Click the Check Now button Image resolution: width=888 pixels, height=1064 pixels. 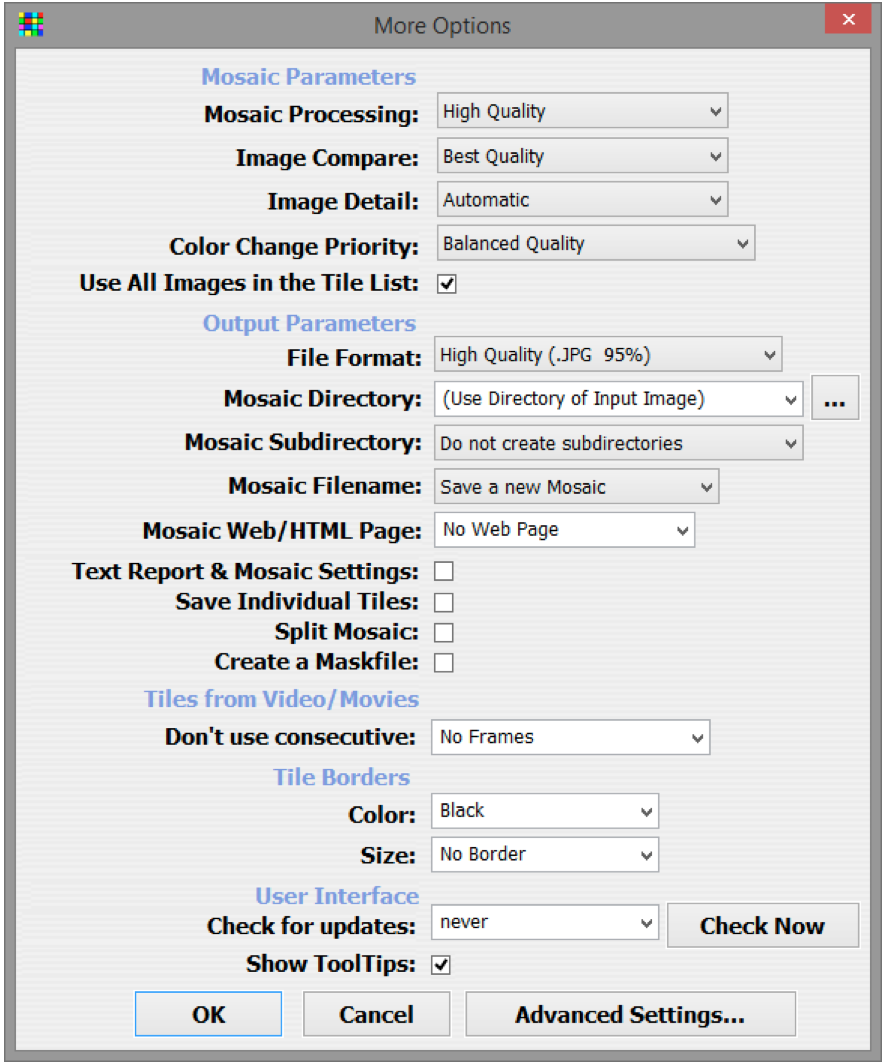tap(763, 926)
